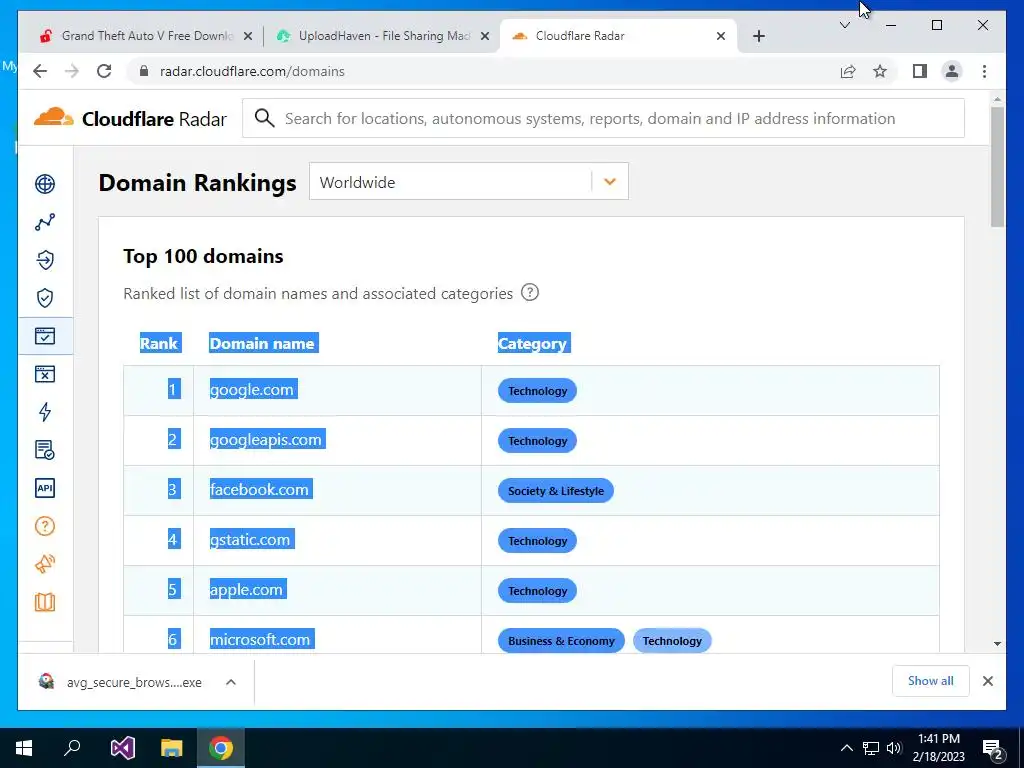Click the share page icon in address bar
Viewport: 1024px width, 768px height.
(x=848, y=71)
